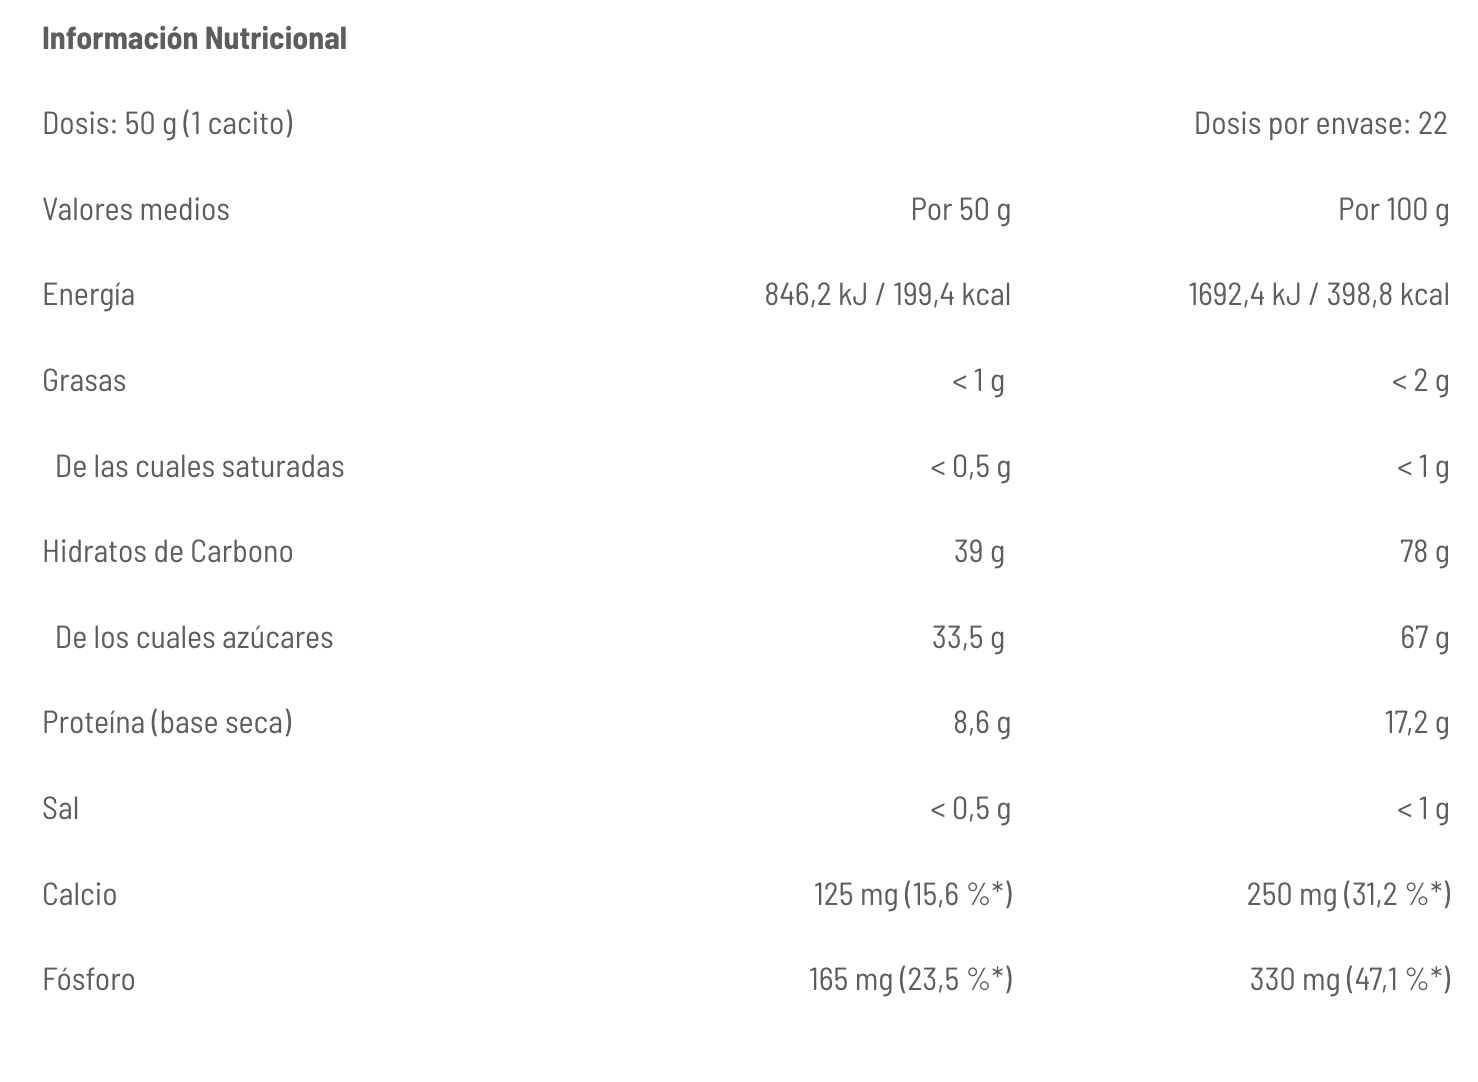This screenshot has height=1082, width=1478.
Task: Select the Energía row label
Action: point(88,295)
